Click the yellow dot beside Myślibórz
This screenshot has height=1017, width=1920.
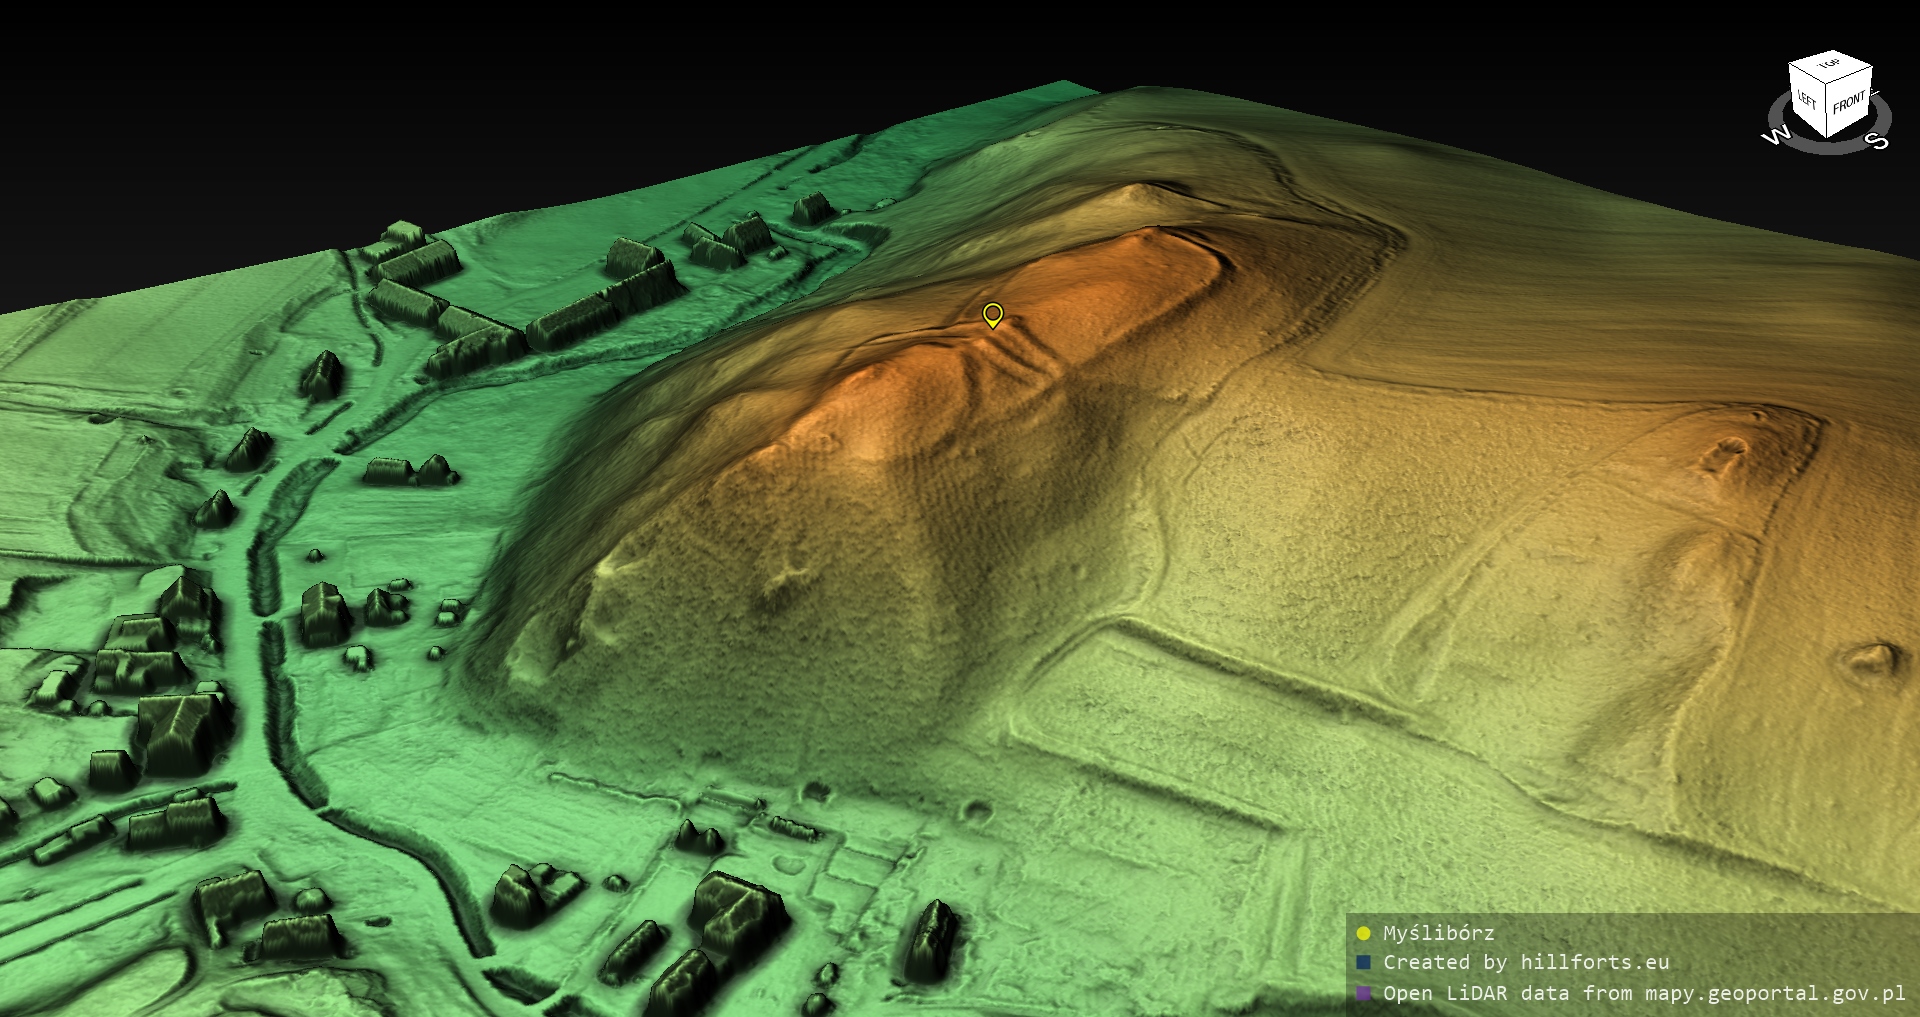point(1363,934)
